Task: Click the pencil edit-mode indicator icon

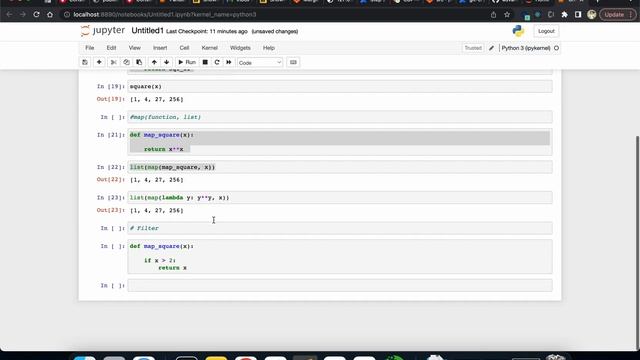Action: (491, 48)
